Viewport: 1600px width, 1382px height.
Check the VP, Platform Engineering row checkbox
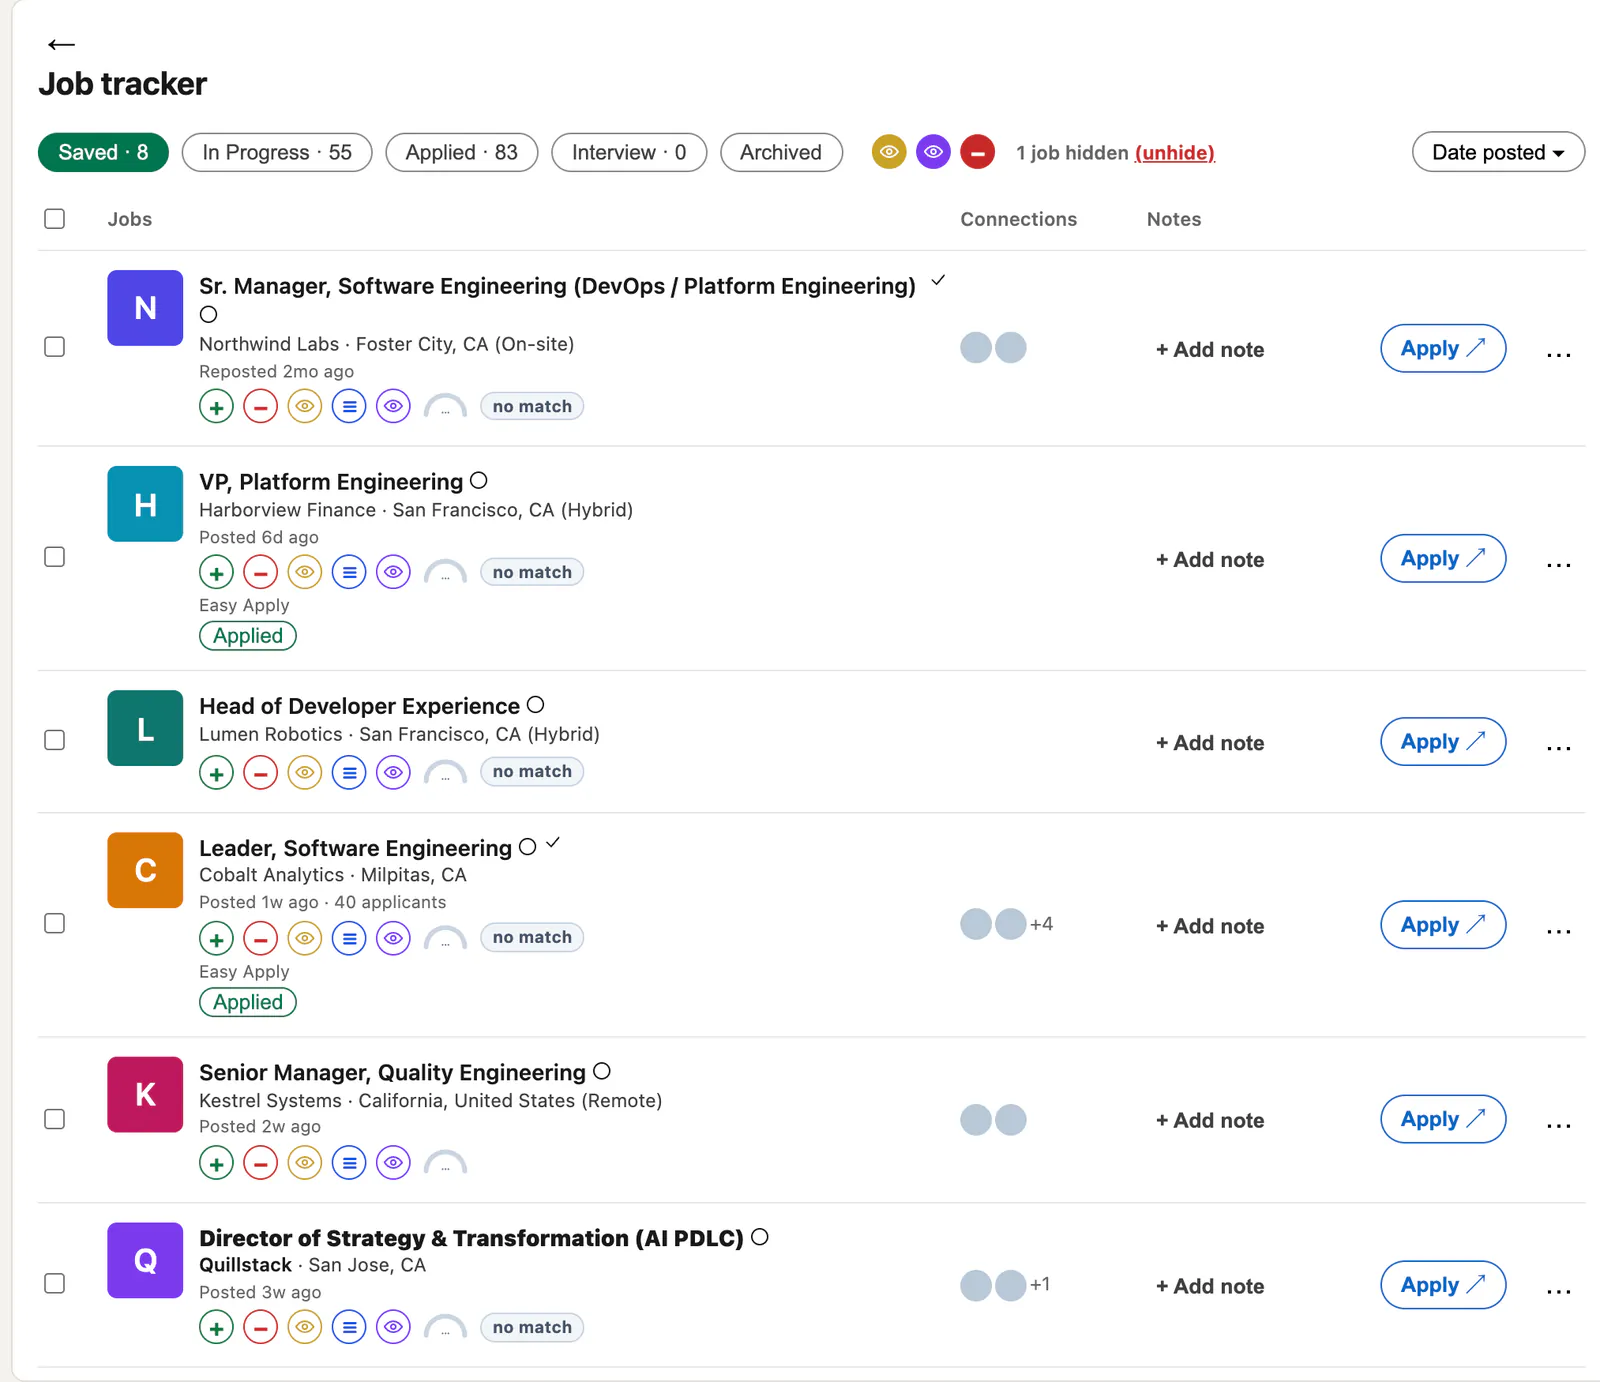55,556
